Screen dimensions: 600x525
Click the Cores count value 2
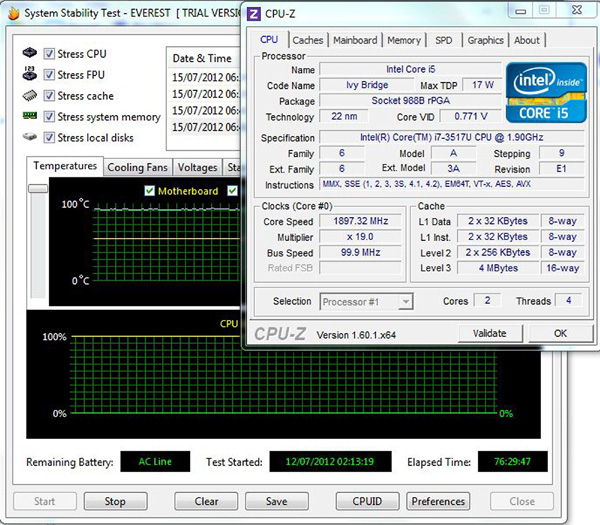point(488,300)
